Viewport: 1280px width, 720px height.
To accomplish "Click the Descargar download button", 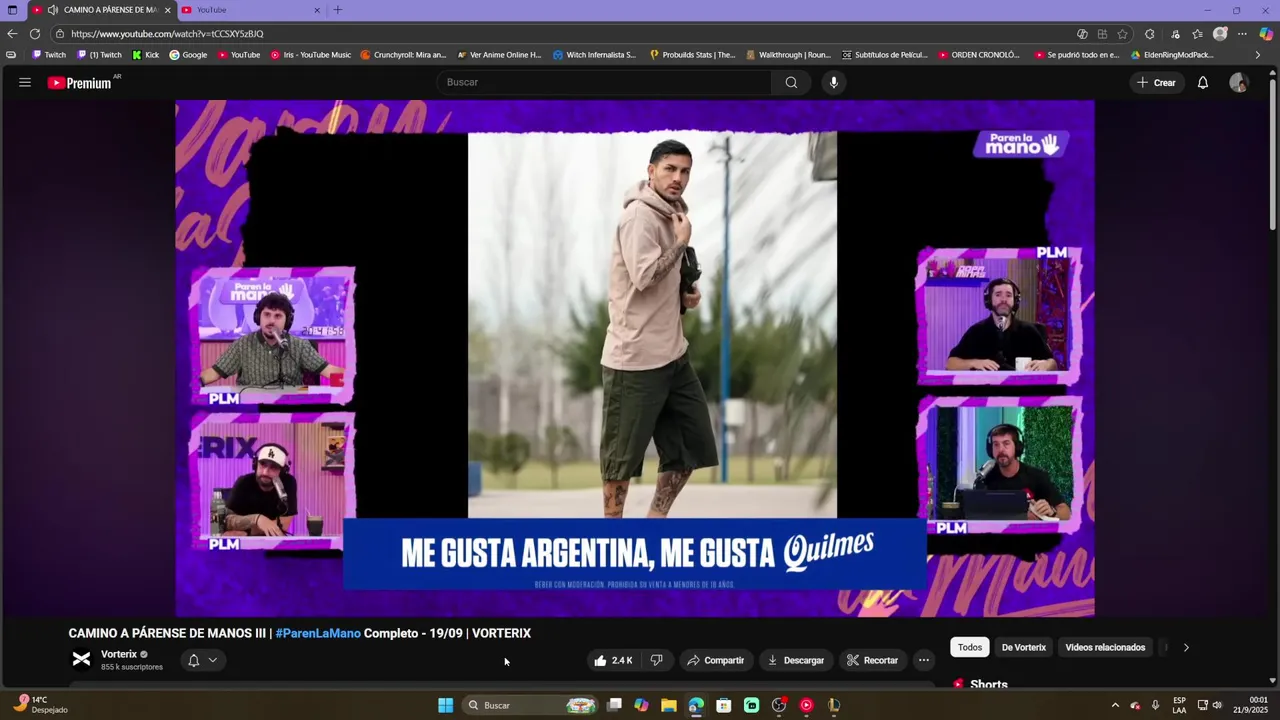I will [796, 660].
